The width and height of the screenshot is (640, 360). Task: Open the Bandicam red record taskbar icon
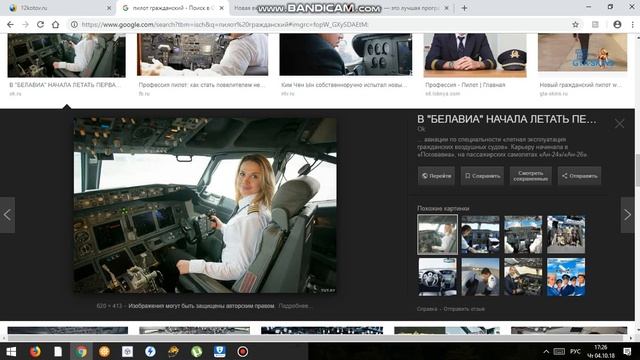(242, 351)
